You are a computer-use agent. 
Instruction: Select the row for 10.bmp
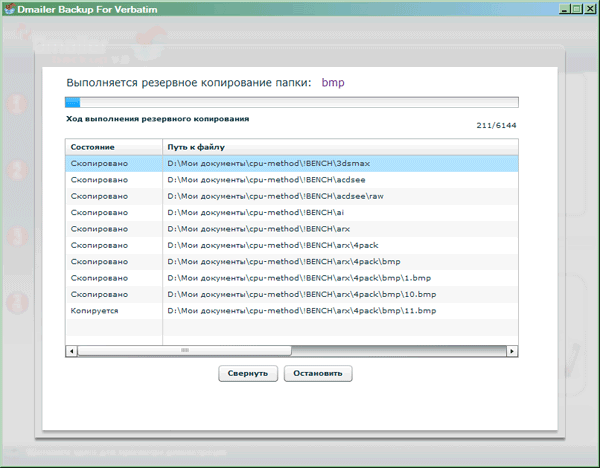pyautogui.click(x=291, y=294)
